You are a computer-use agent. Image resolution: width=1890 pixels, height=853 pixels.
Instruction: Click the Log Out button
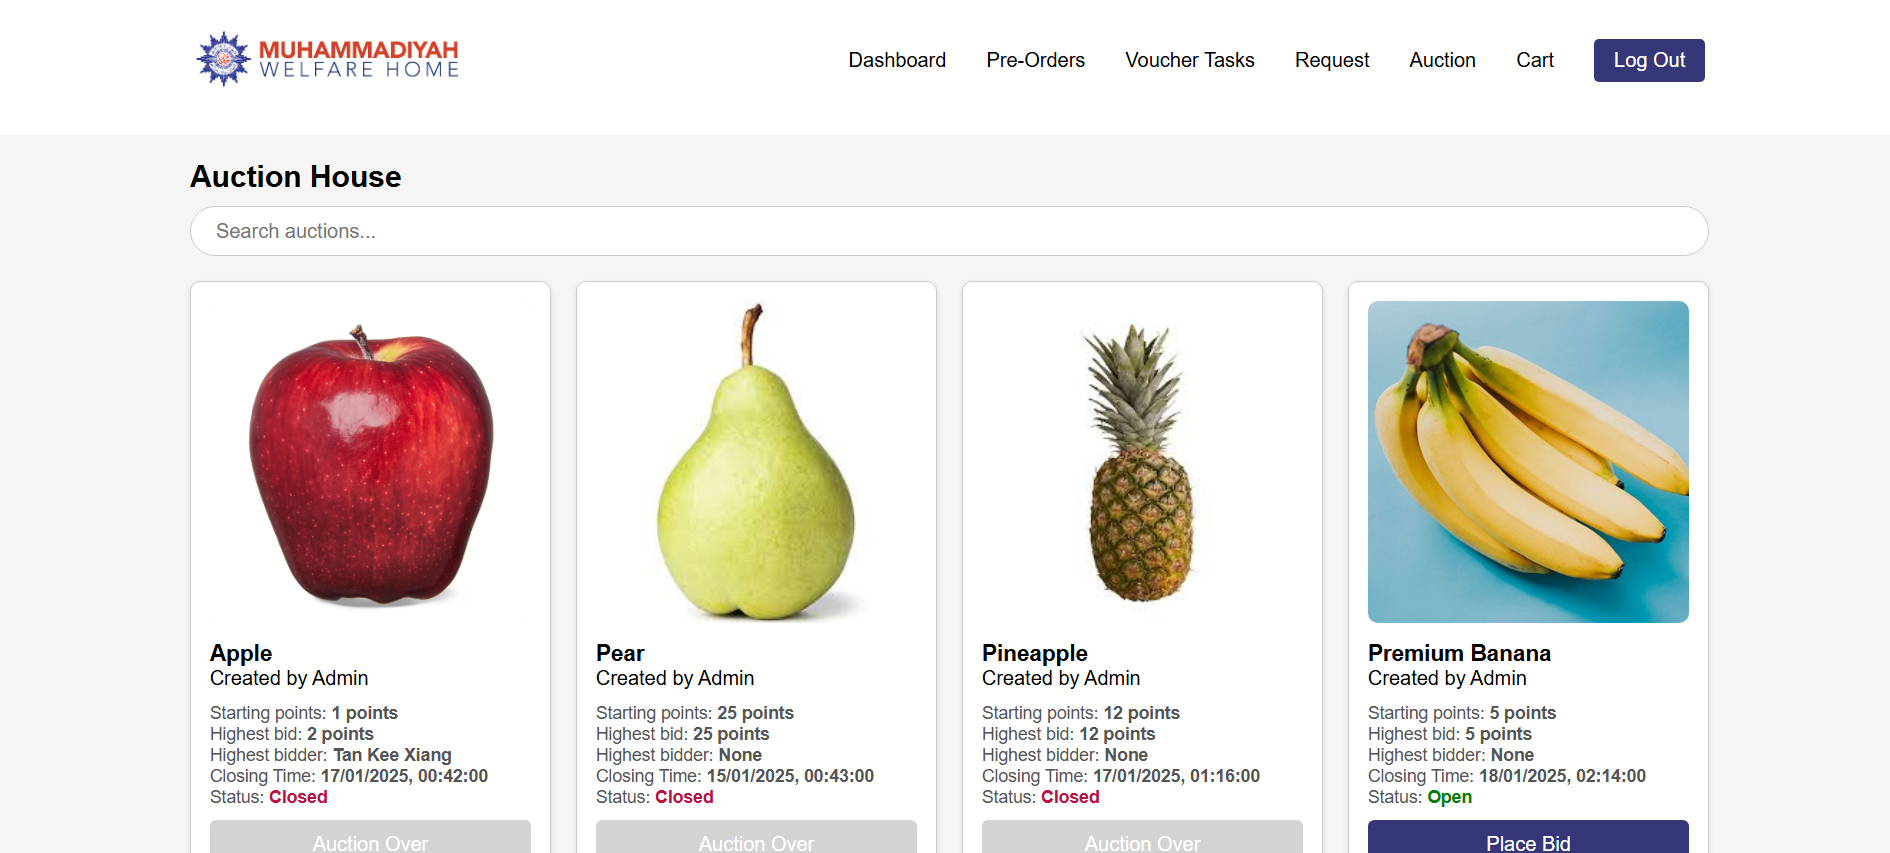coord(1649,60)
